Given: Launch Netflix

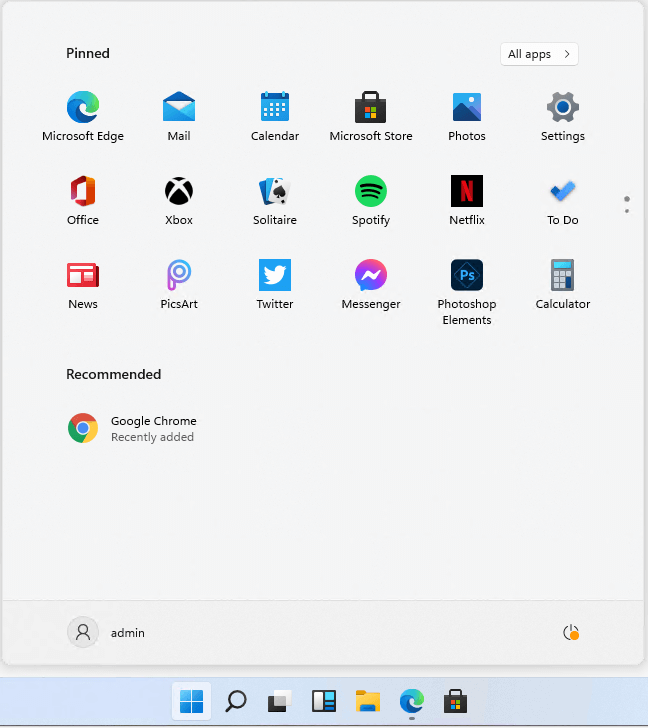Looking at the screenshot, I should click(x=467, y=200).
